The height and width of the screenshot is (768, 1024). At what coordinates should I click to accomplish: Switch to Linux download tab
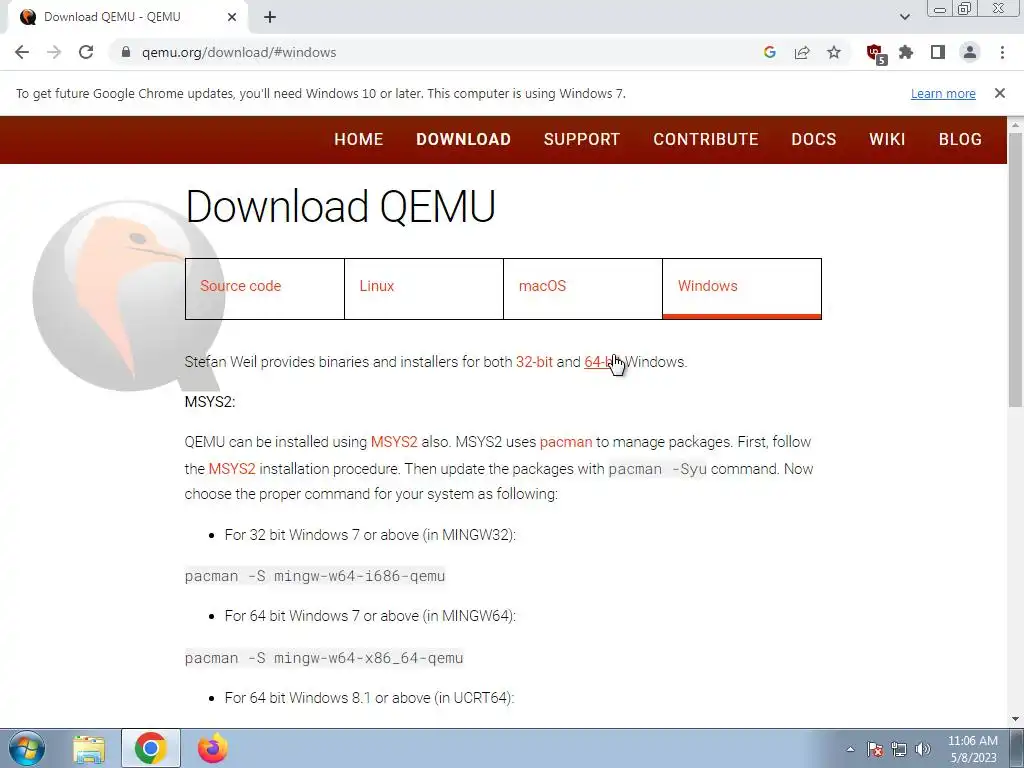tap(424, 289)
